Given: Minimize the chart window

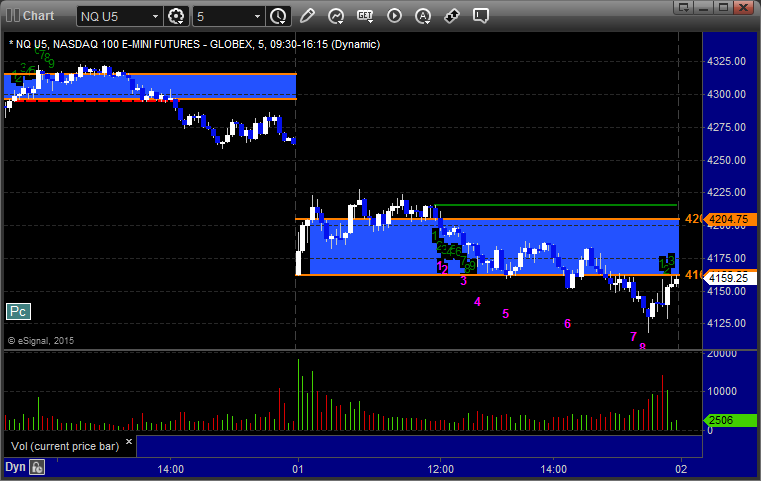Looking at the screenshot, I should [x=703, y=7].
